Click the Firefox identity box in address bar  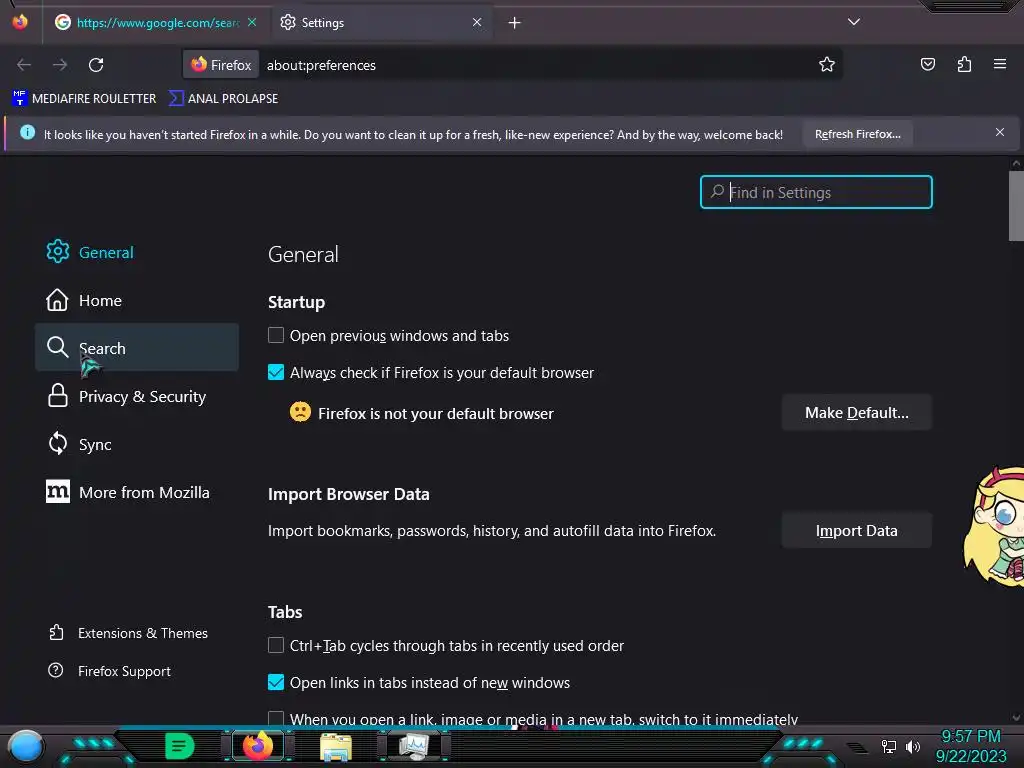pos(221,65)
